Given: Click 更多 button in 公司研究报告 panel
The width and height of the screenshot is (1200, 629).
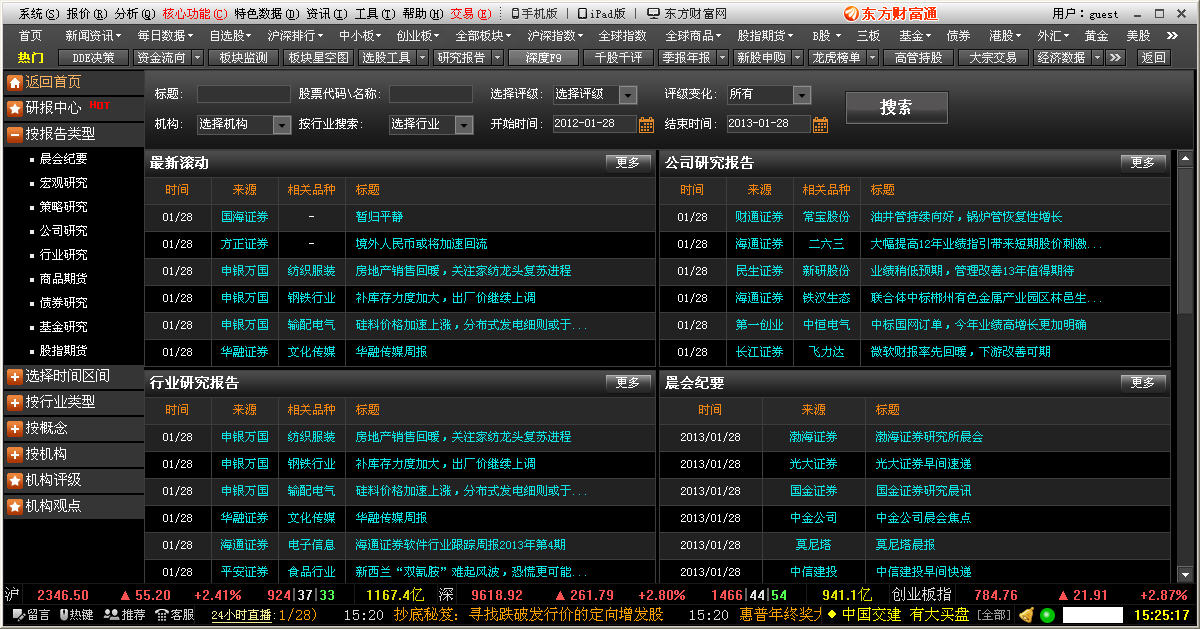Looking at the screenshot, I should (1142, 163).
